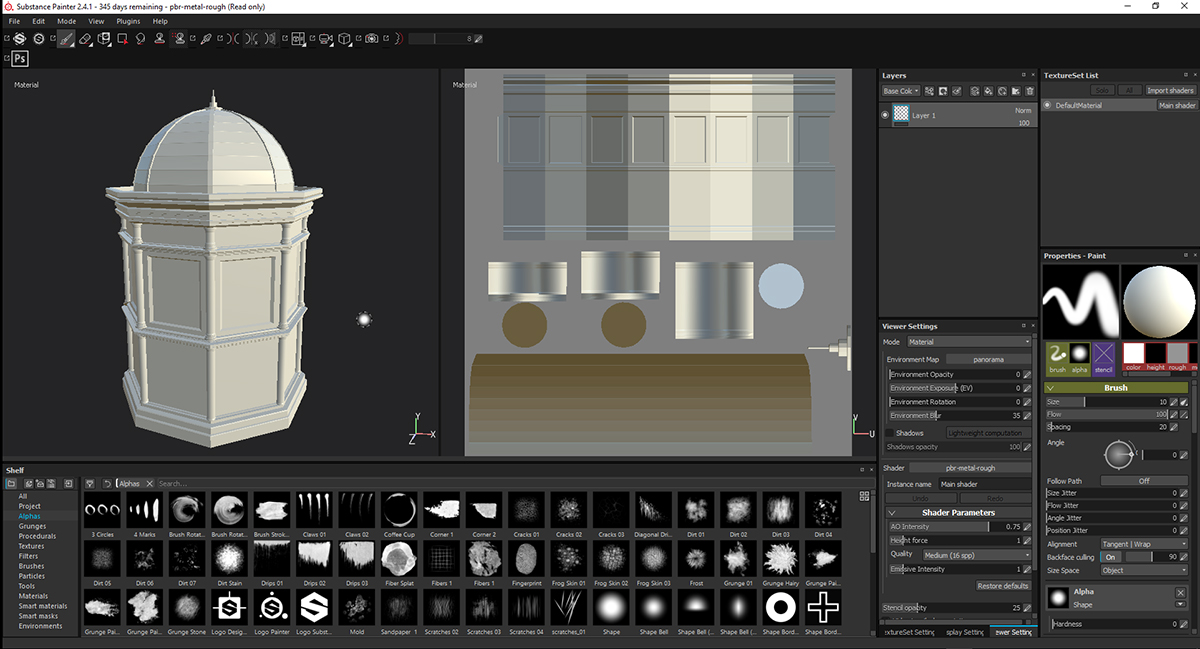Enable the Shadows checkbox
This screenshot has height=649, width=1200.
890,433
